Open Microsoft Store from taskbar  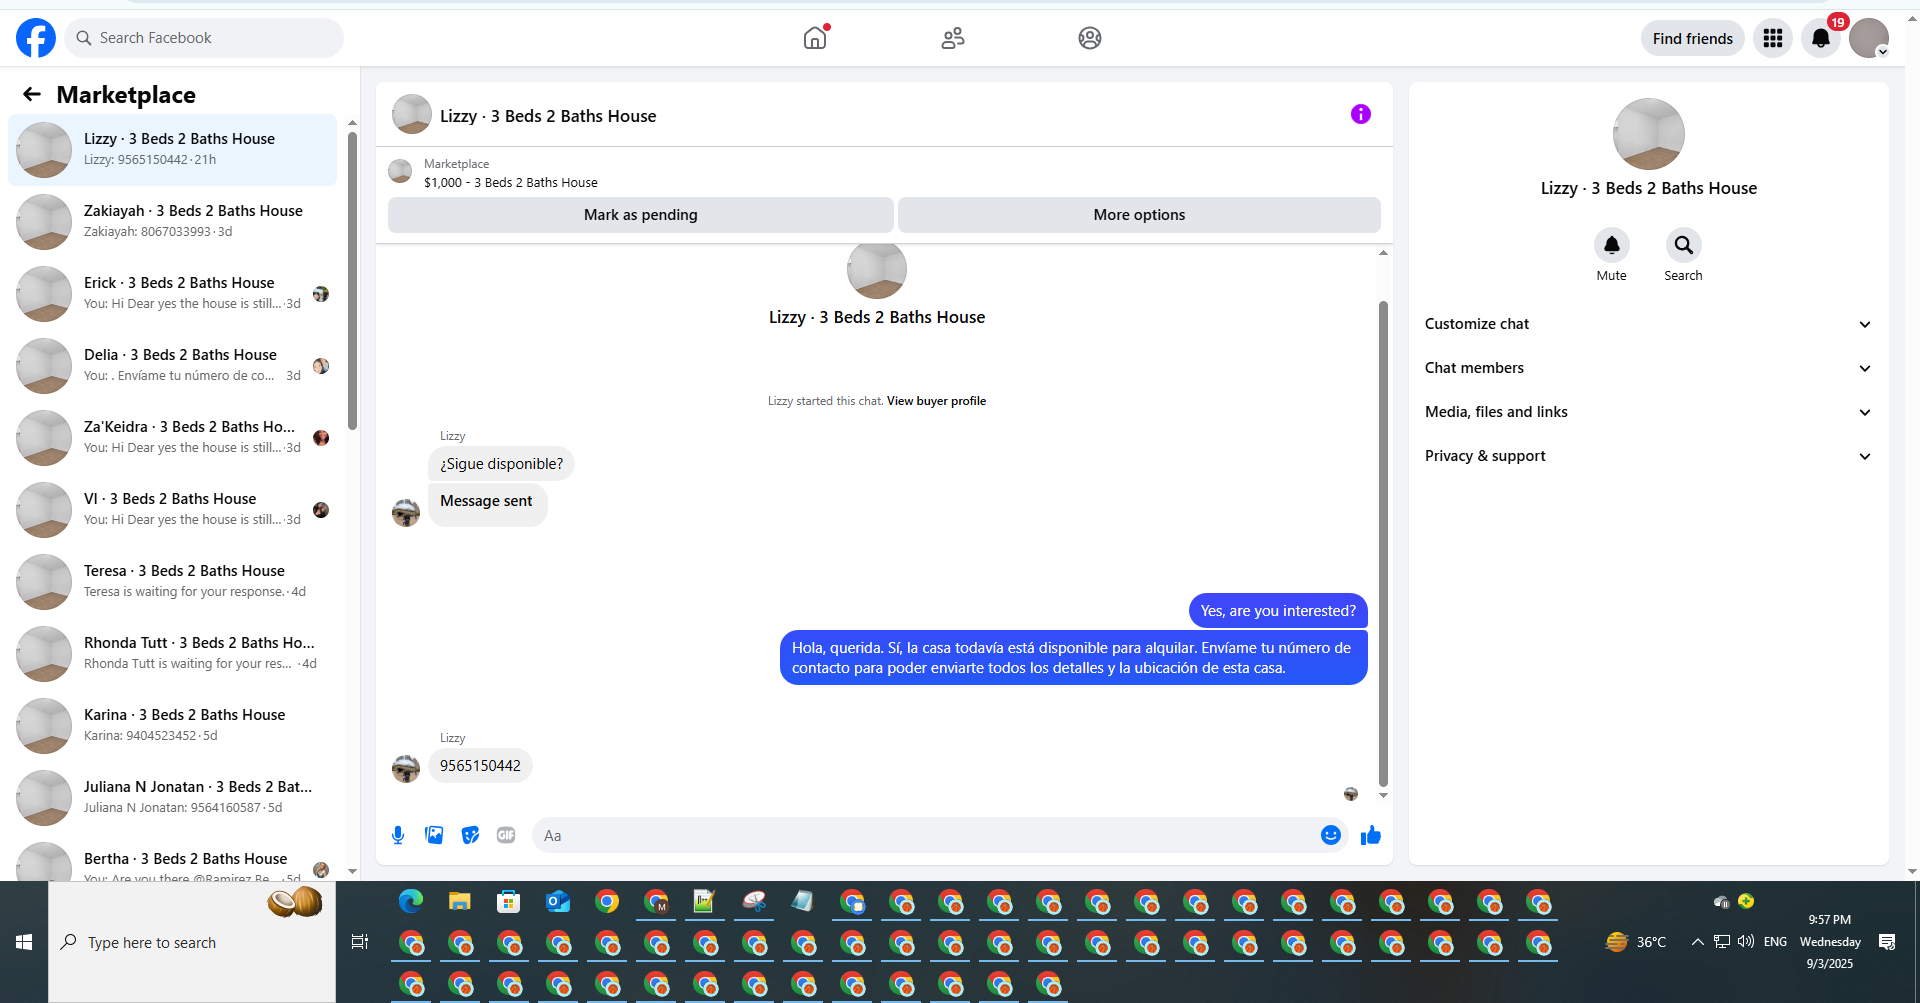click(x=509, y=902)
